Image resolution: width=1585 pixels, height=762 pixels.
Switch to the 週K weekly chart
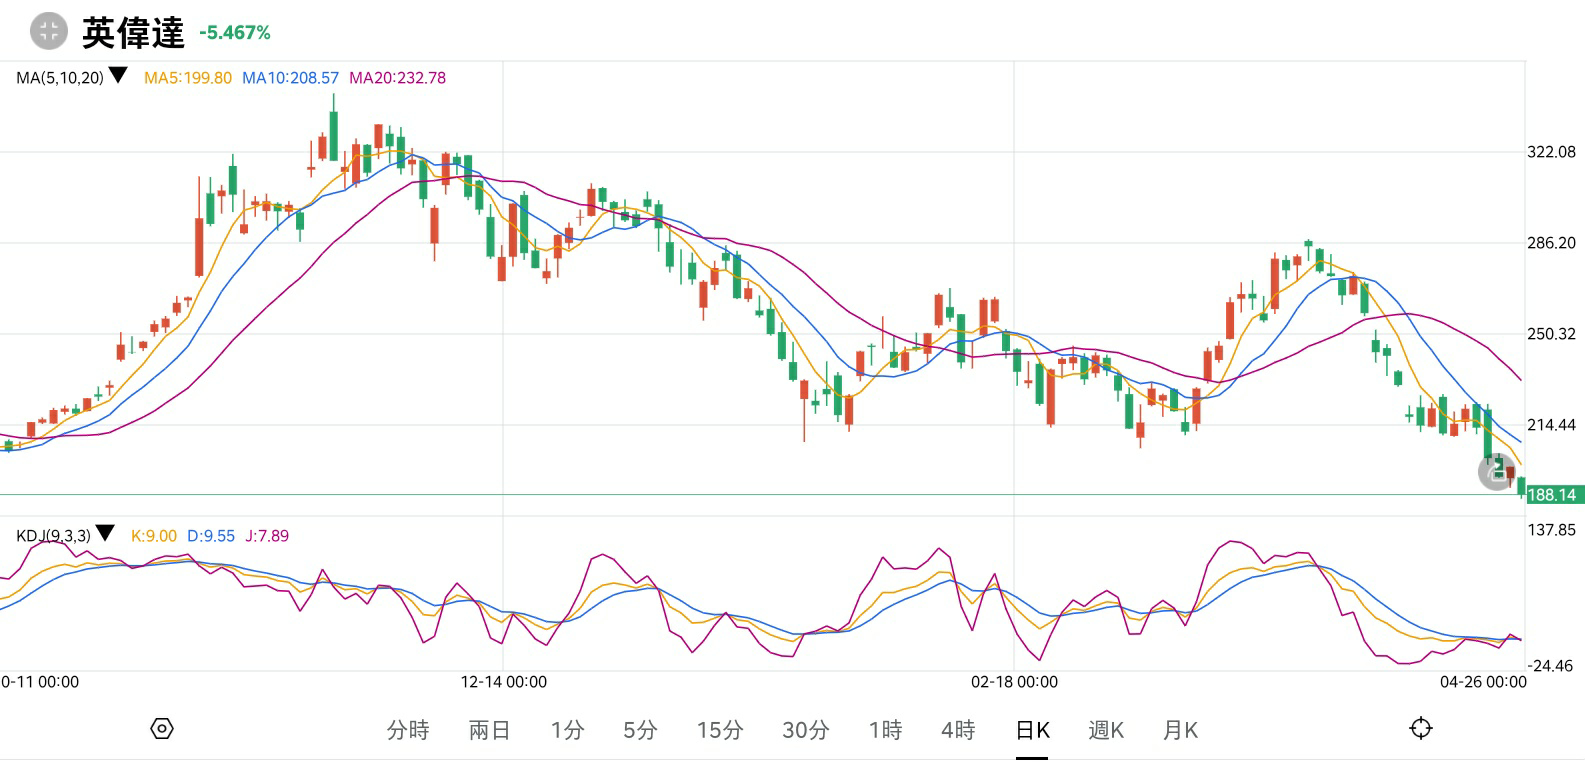pyautogui.click(x=1106, y=731)
